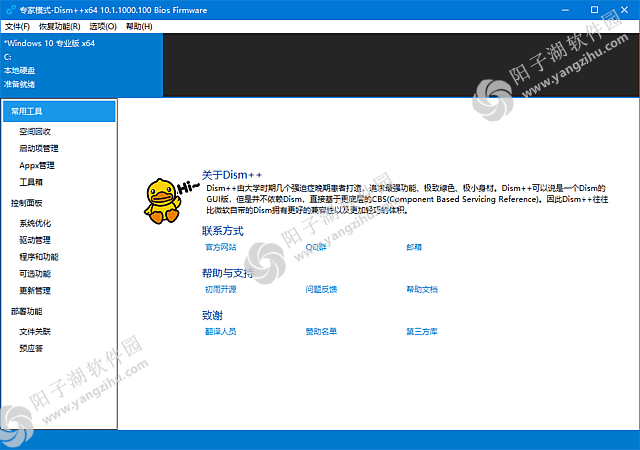
Task: Click the 帮助与支持 heading
Action: click(228, 273)
